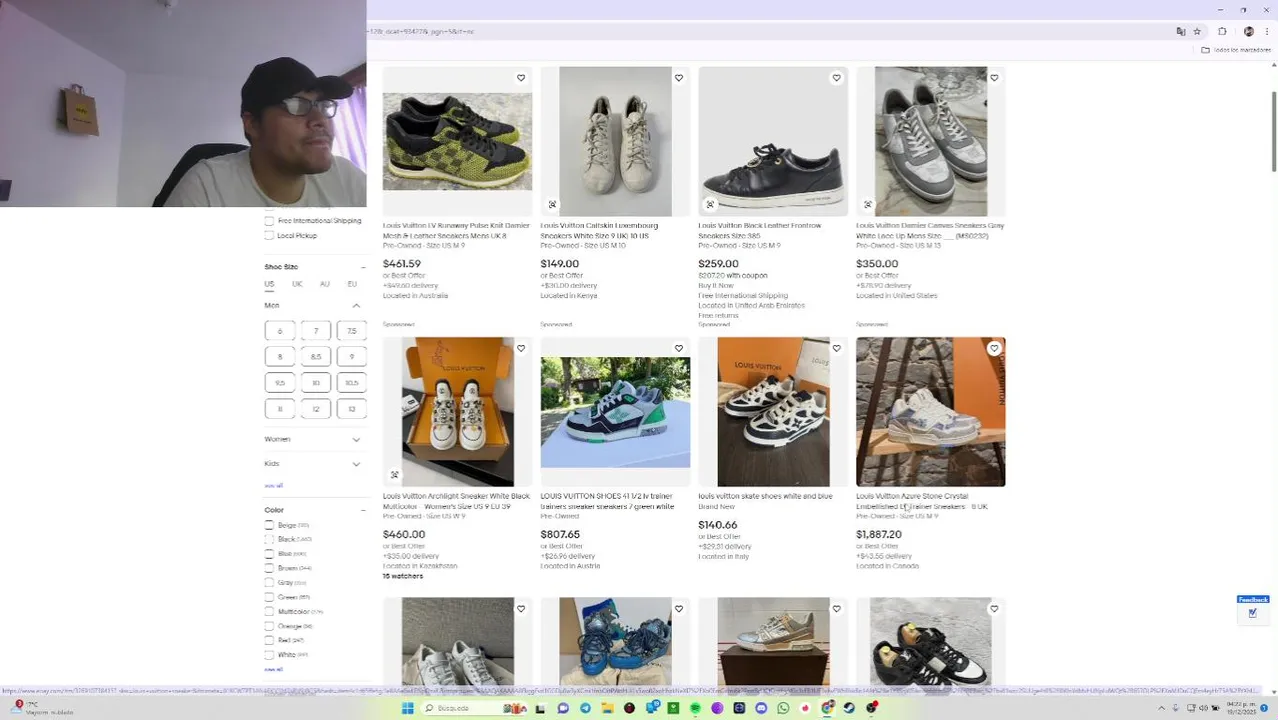This screenshot has width=1278, height=720.
Task: Switch shoe size units to EU
Action: (352, 284)
